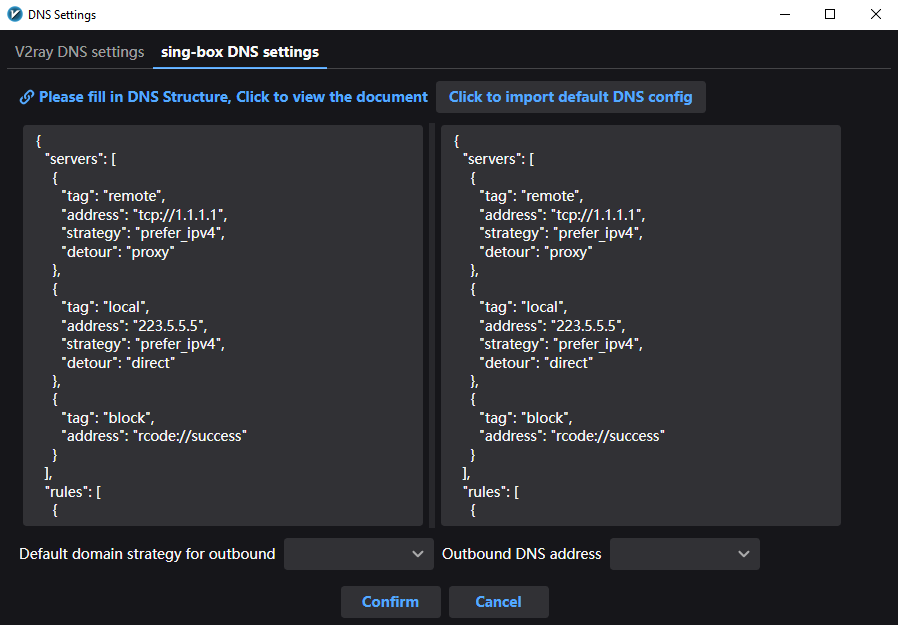
Task: Click "tag": "block" line in right editor
Action: click(x=526, y=418)
